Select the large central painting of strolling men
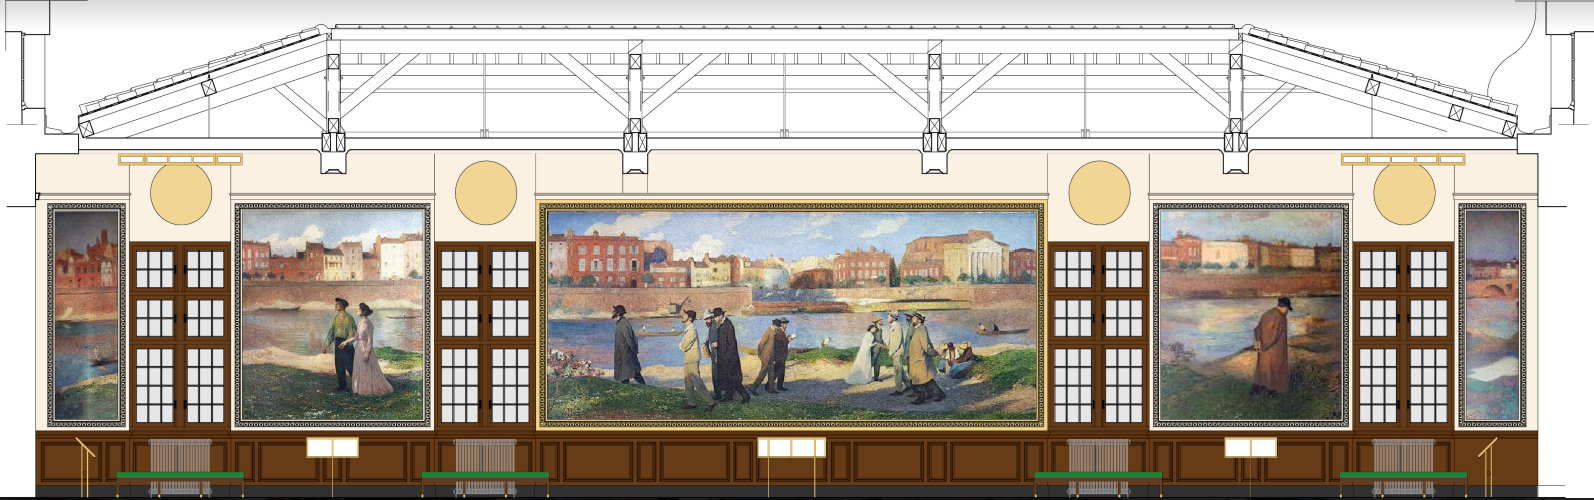 (791, 315)
